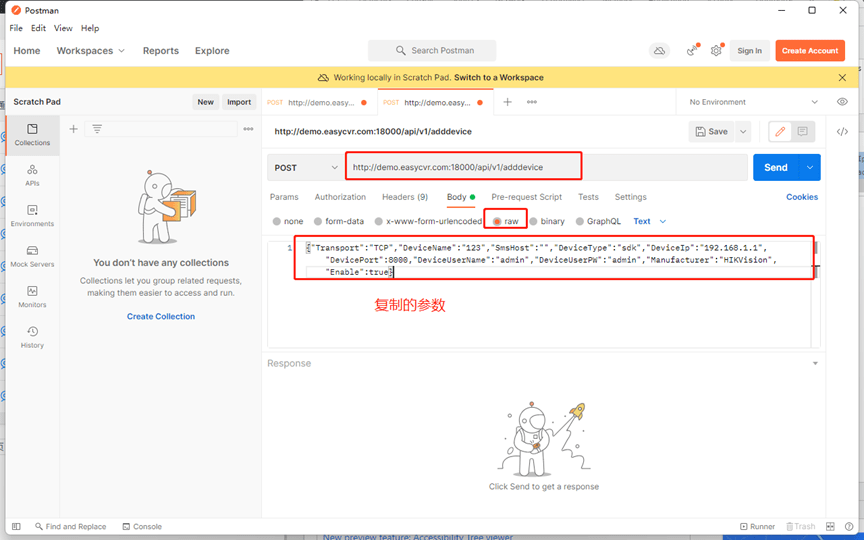The width and height of the screenshot is (864, 540).
Task: Click the Switch to a Workspace link
Action: pos(499,78)
